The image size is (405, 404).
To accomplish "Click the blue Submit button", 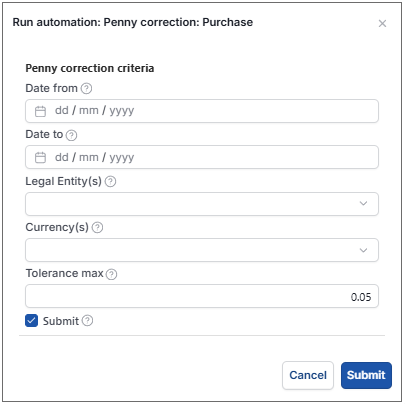I will pos(366,375).
